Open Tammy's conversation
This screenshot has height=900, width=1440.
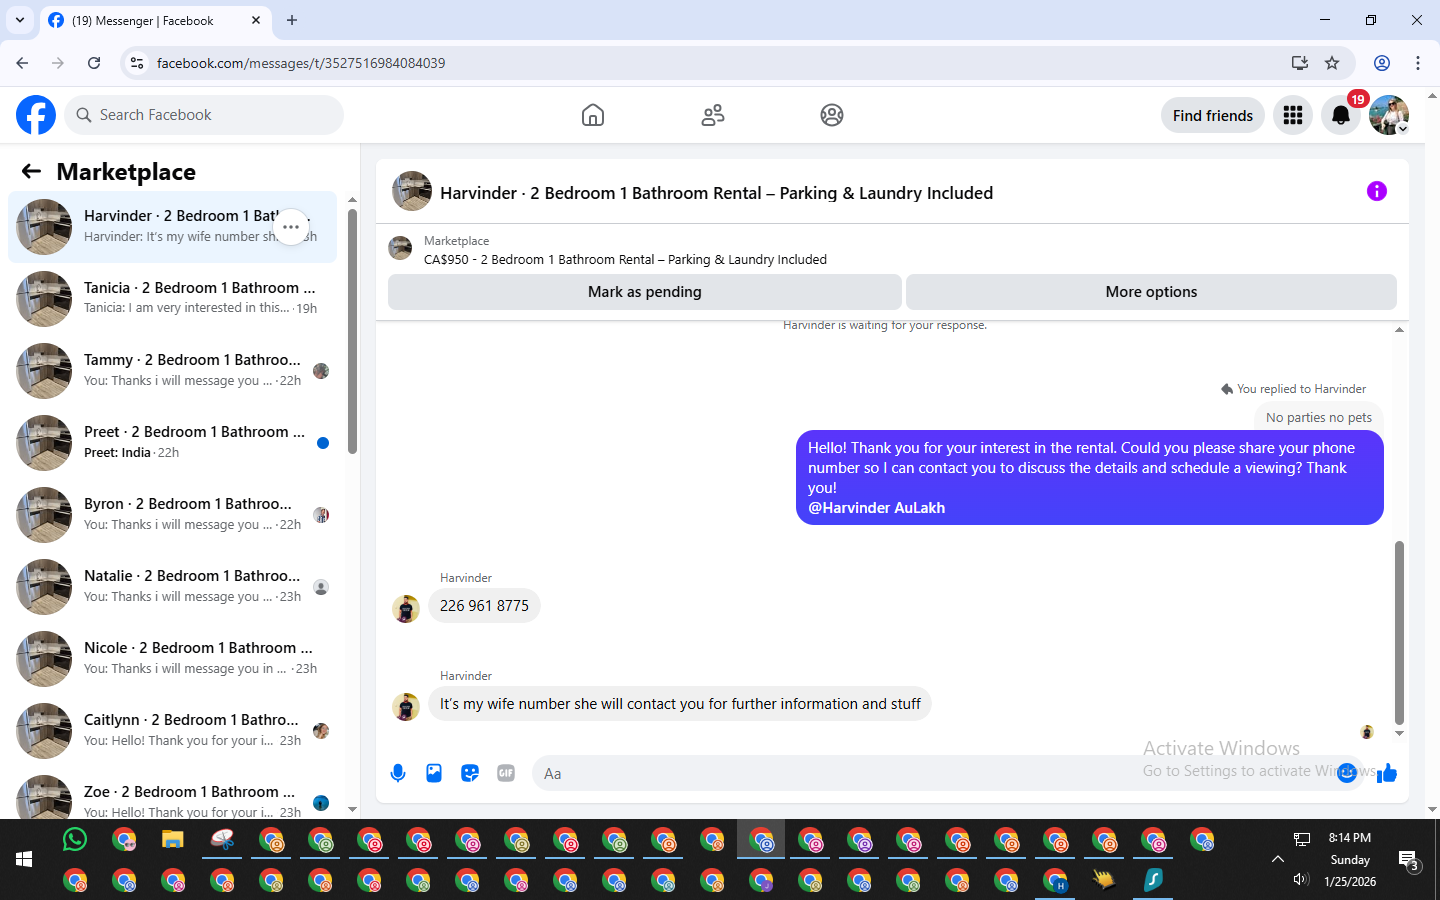(x=173, y=371)
